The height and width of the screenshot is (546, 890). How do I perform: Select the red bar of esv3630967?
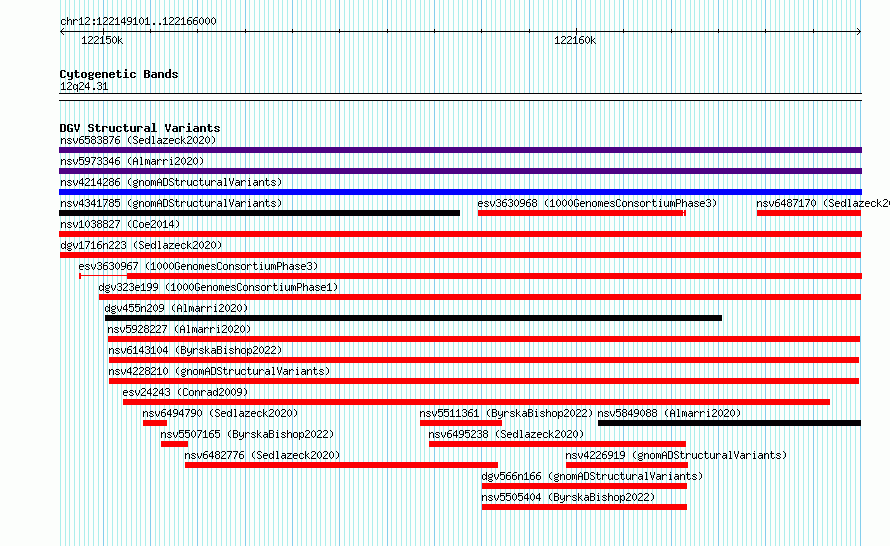coord(471,276)
